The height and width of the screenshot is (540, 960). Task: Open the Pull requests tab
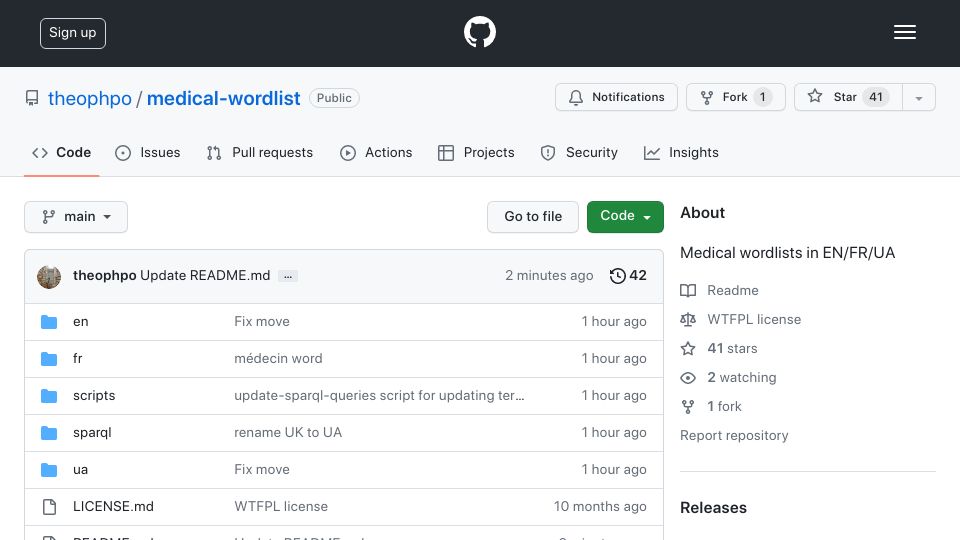[x=260, y=152]
